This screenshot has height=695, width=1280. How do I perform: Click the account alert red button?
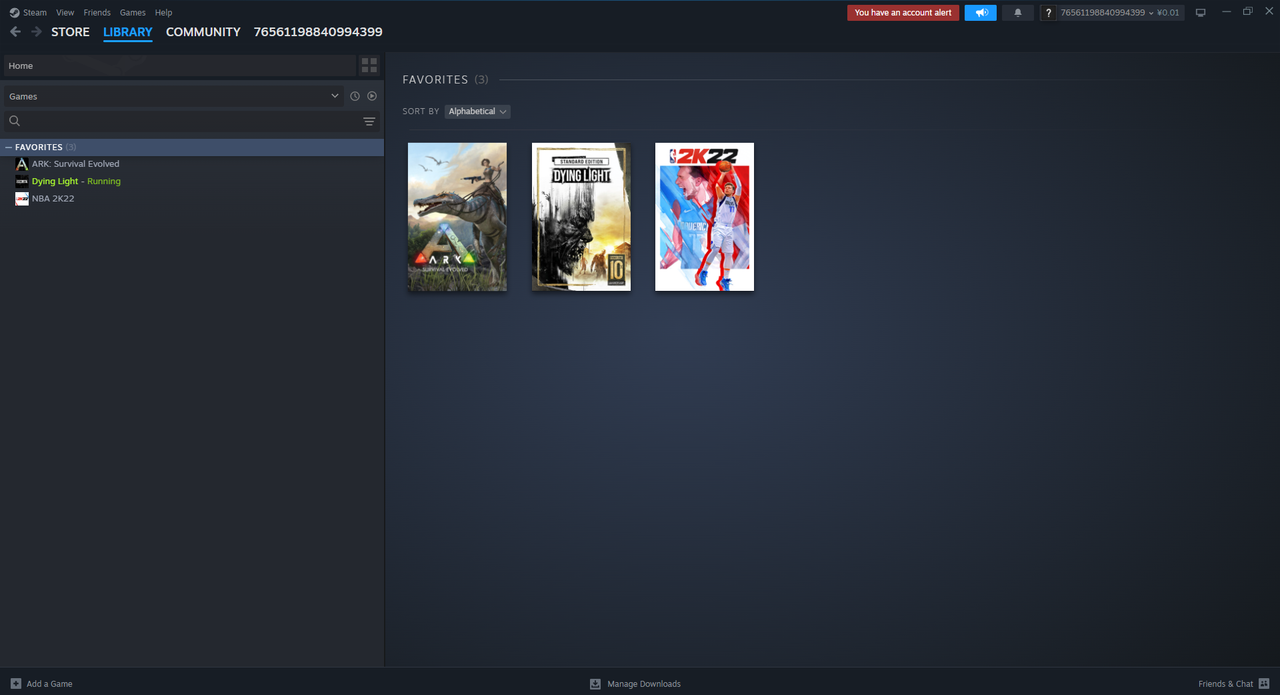tap(903, 13)
